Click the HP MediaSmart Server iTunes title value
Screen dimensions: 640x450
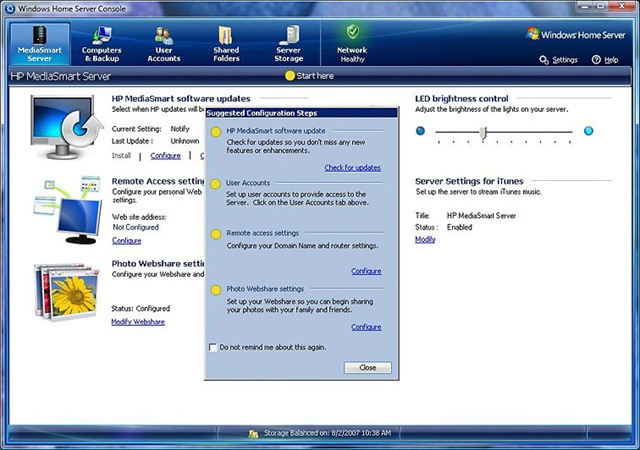[x=481, y=216]
